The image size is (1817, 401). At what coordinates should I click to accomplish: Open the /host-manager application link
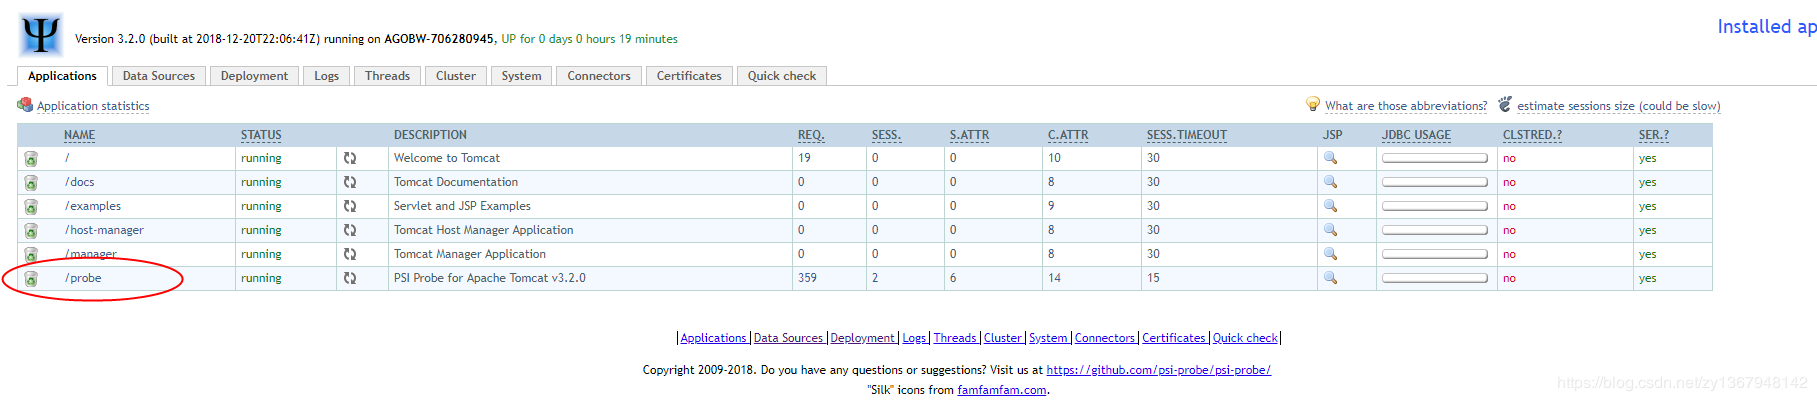(105, 230)
